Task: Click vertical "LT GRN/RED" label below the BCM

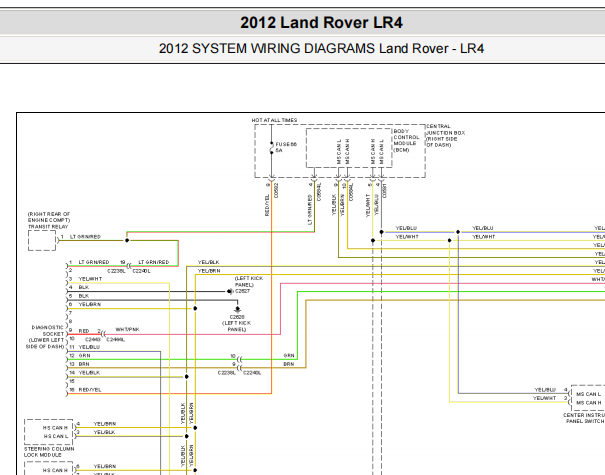Action: coord(309,210)
